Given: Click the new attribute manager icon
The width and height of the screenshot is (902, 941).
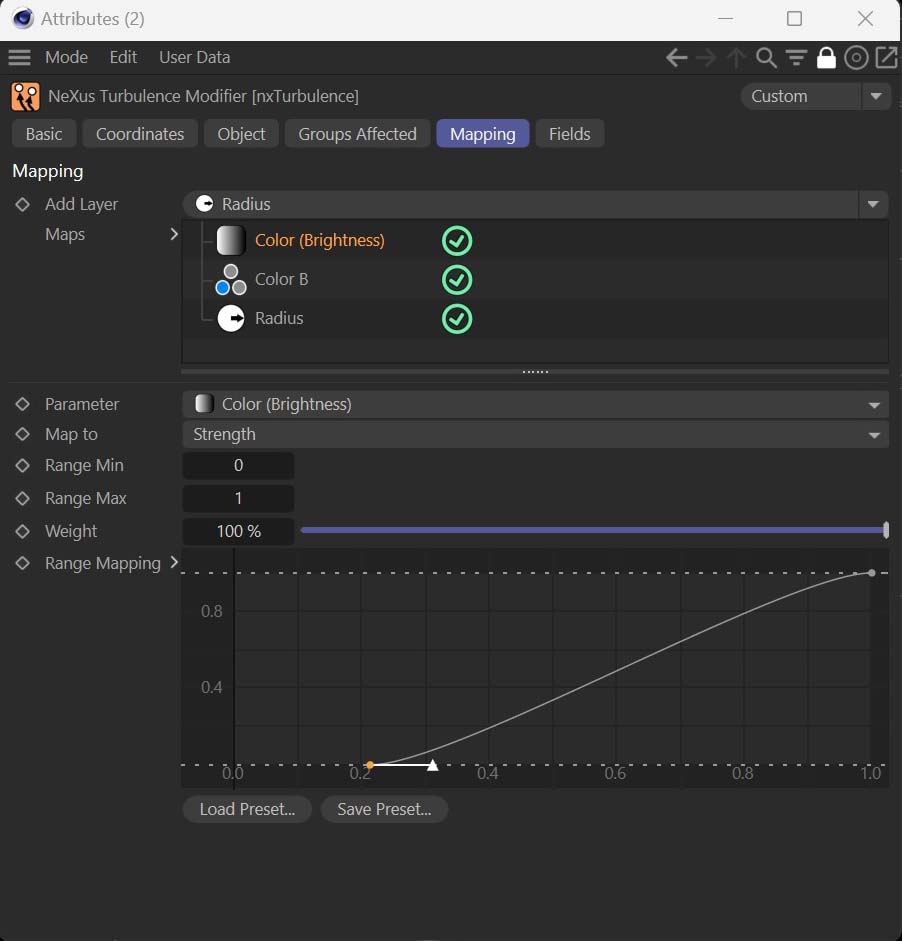Looking at the screenshot, I should coord(886,58).
